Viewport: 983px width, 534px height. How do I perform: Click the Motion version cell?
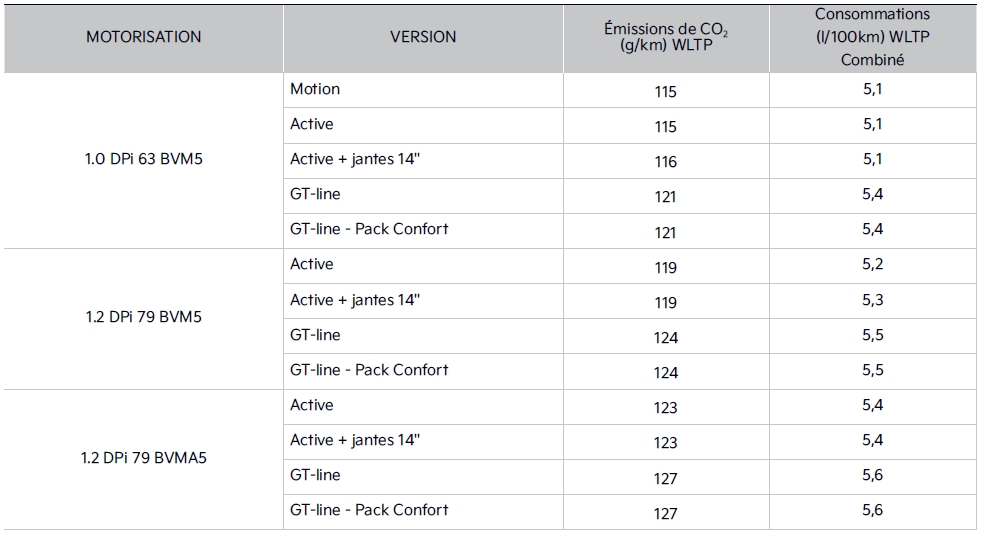tap(316, 89)
